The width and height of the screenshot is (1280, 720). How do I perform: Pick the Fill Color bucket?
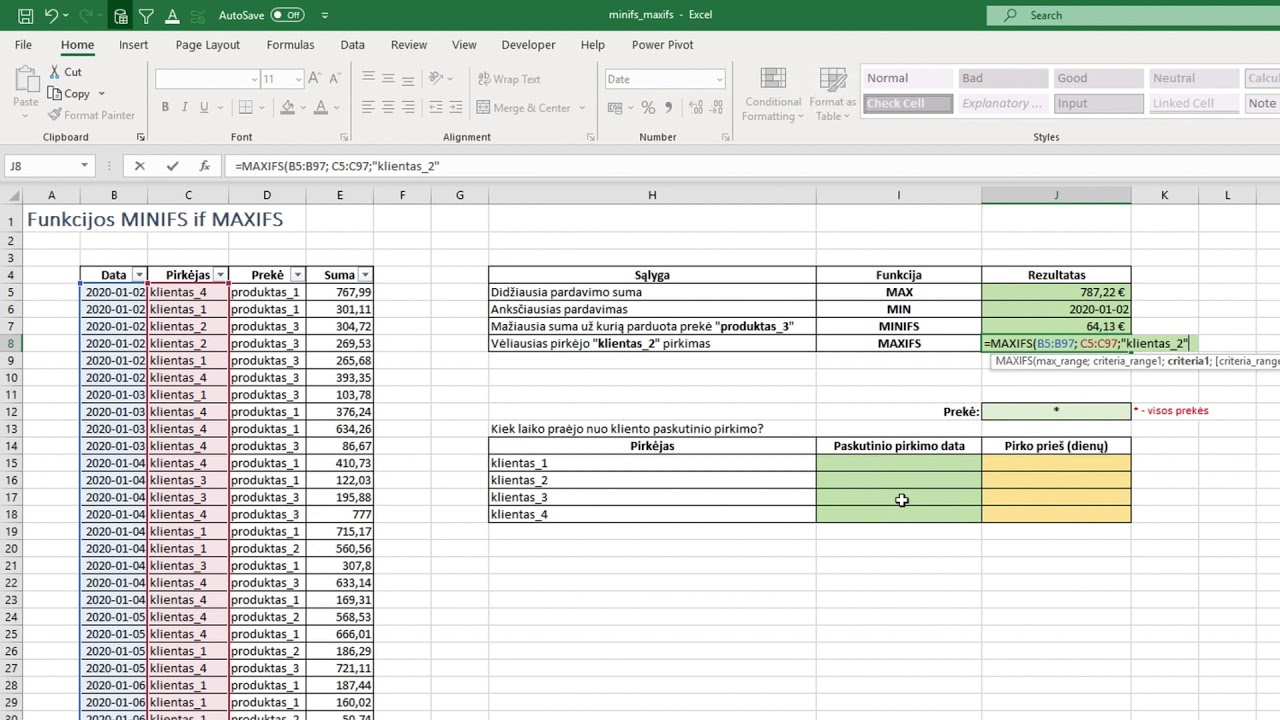pyautogui.click(x=287, y=108)
